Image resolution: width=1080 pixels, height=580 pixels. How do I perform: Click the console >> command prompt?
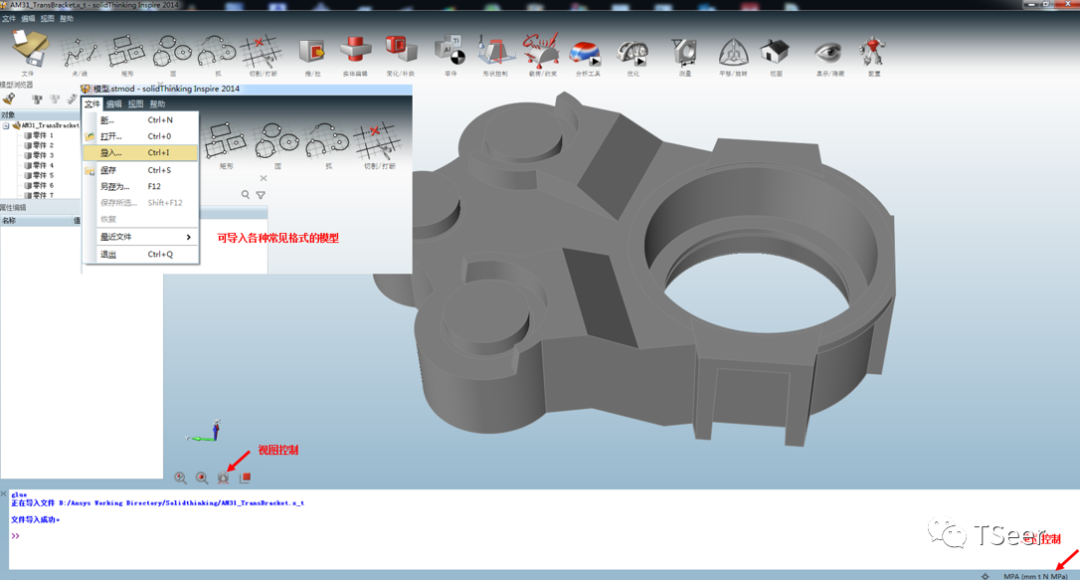(15, 536)
